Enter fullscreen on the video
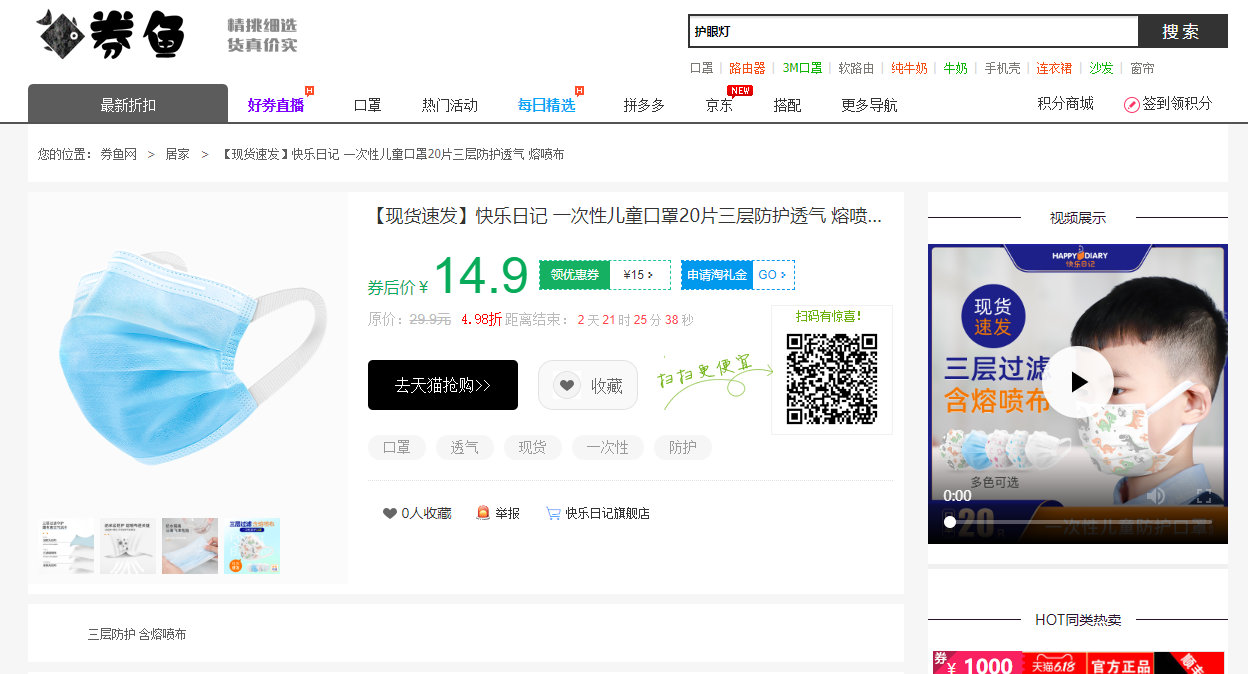The height and width of the screenshot is (674, 1248). (x=1205, y=495)
